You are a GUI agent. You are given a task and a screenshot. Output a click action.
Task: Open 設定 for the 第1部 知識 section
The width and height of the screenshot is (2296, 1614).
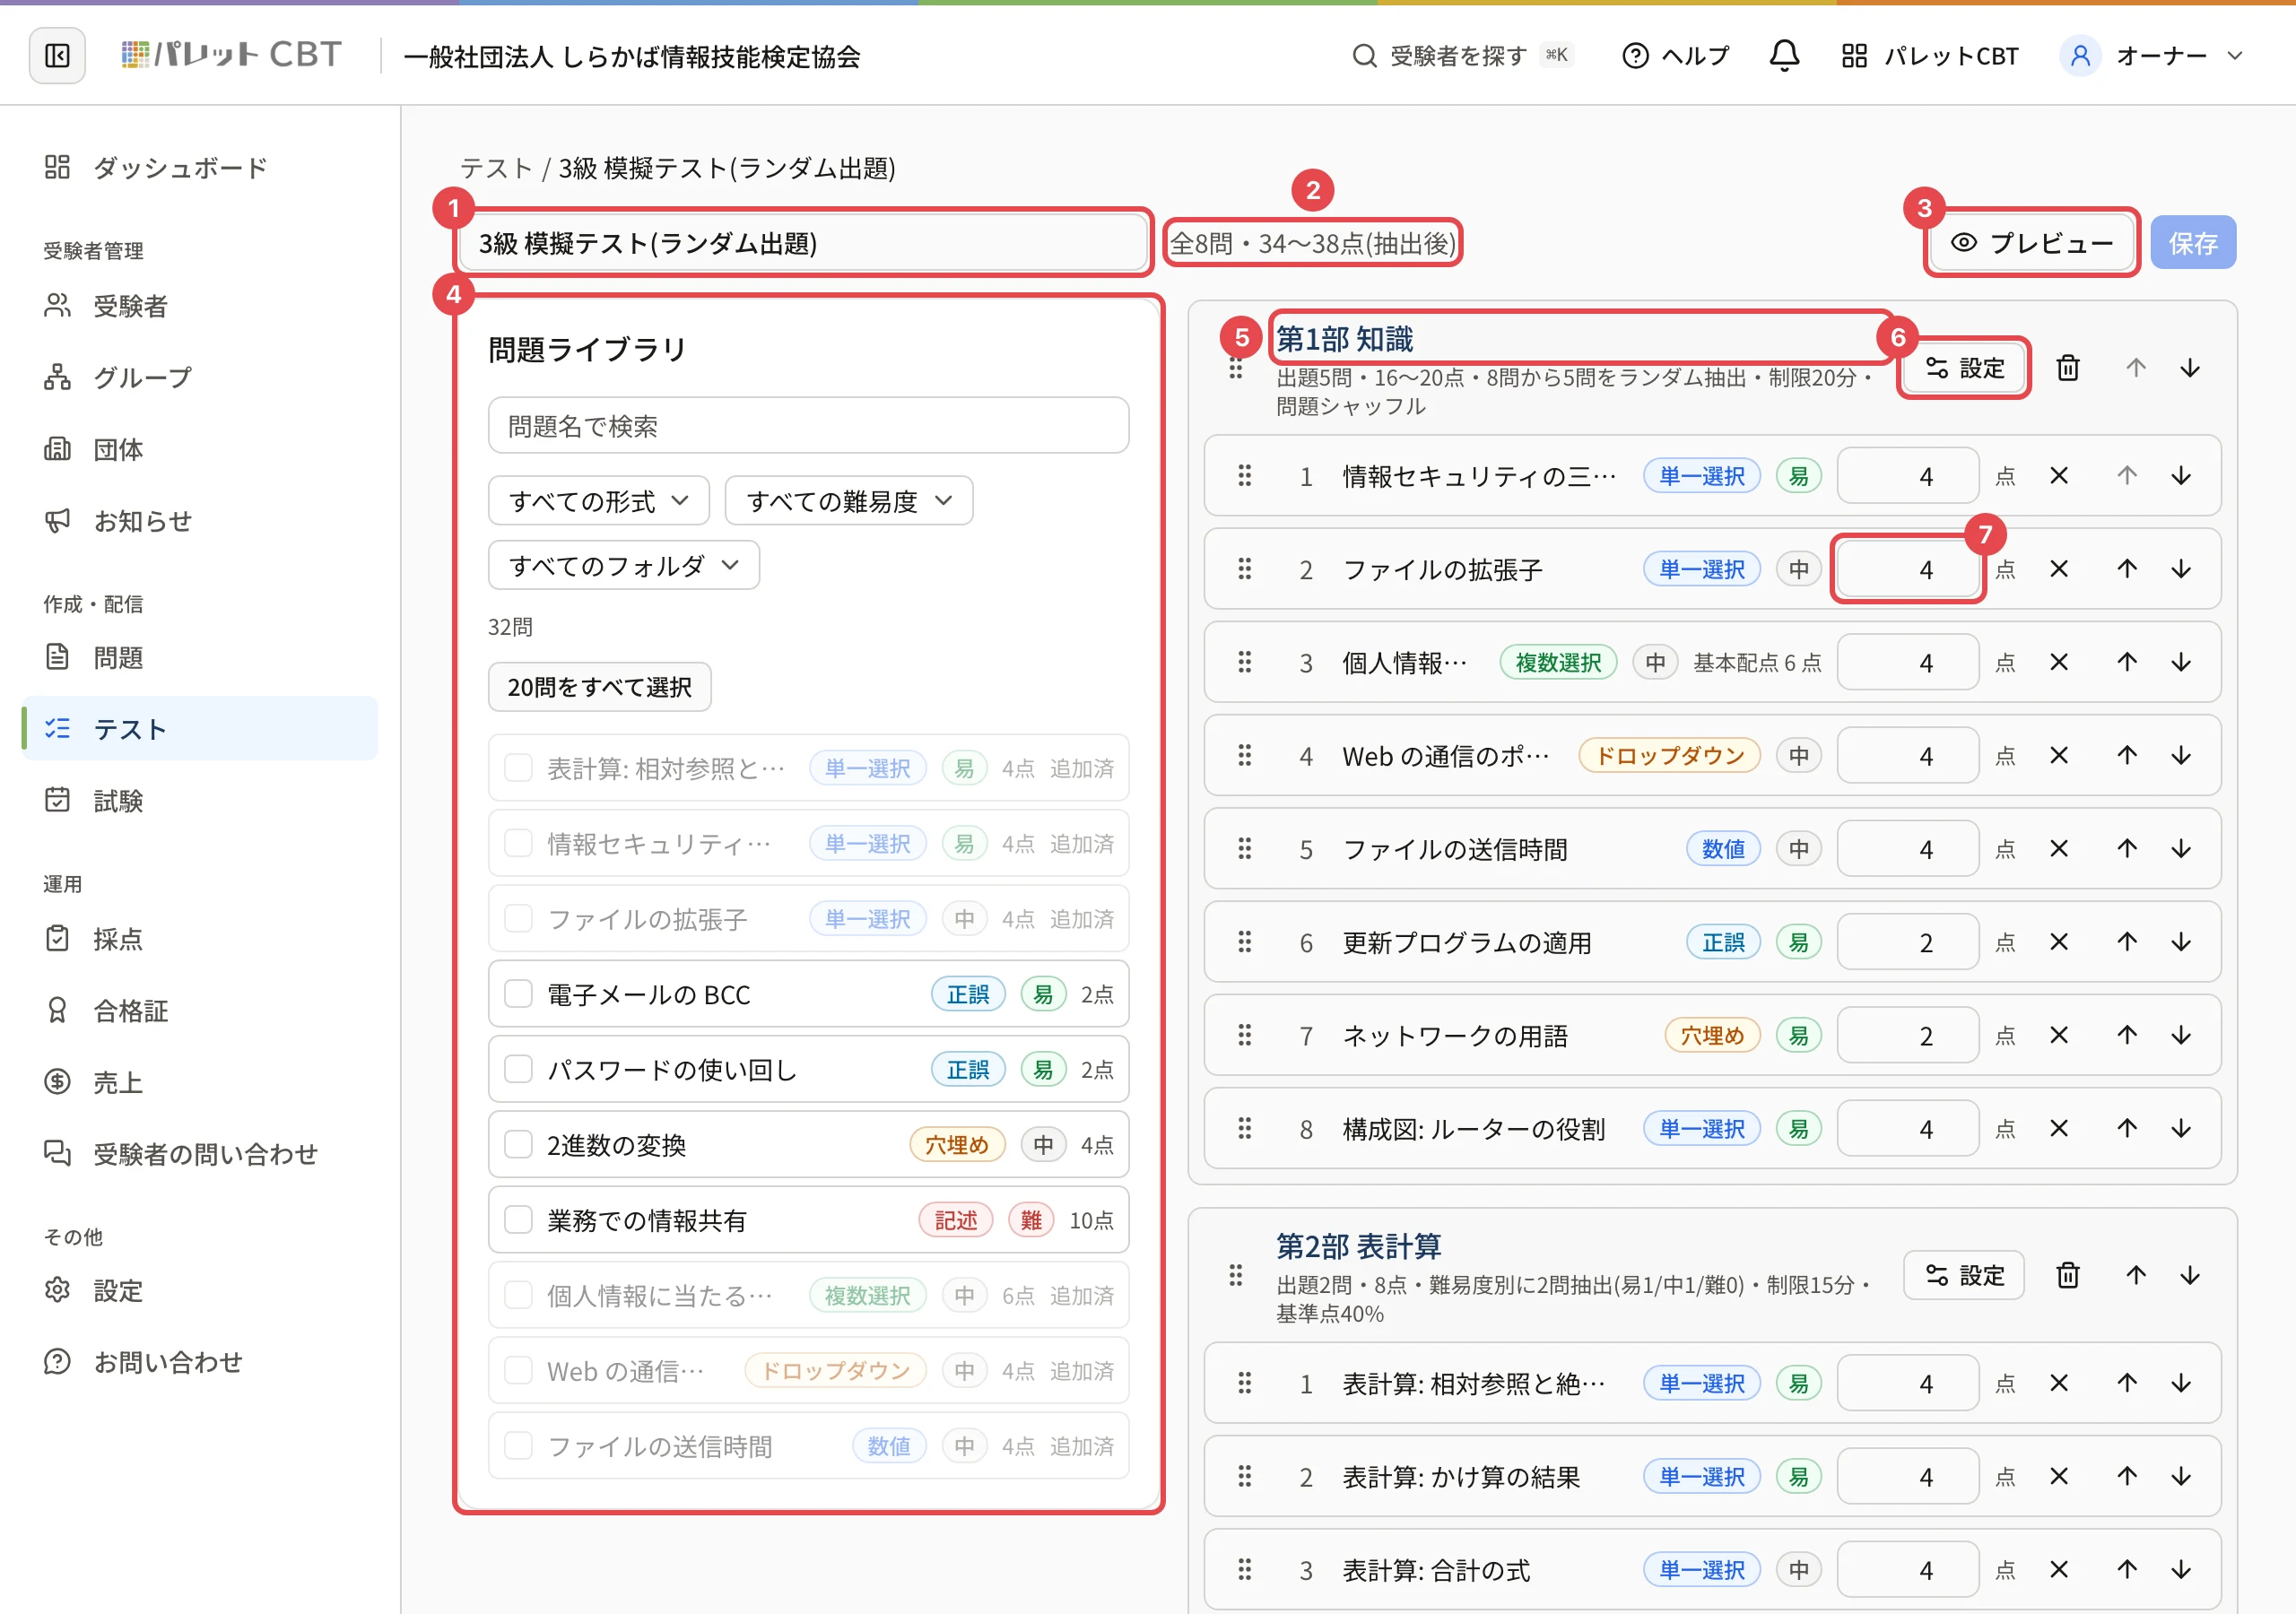pyautogui.click(x=1964, y=368)
